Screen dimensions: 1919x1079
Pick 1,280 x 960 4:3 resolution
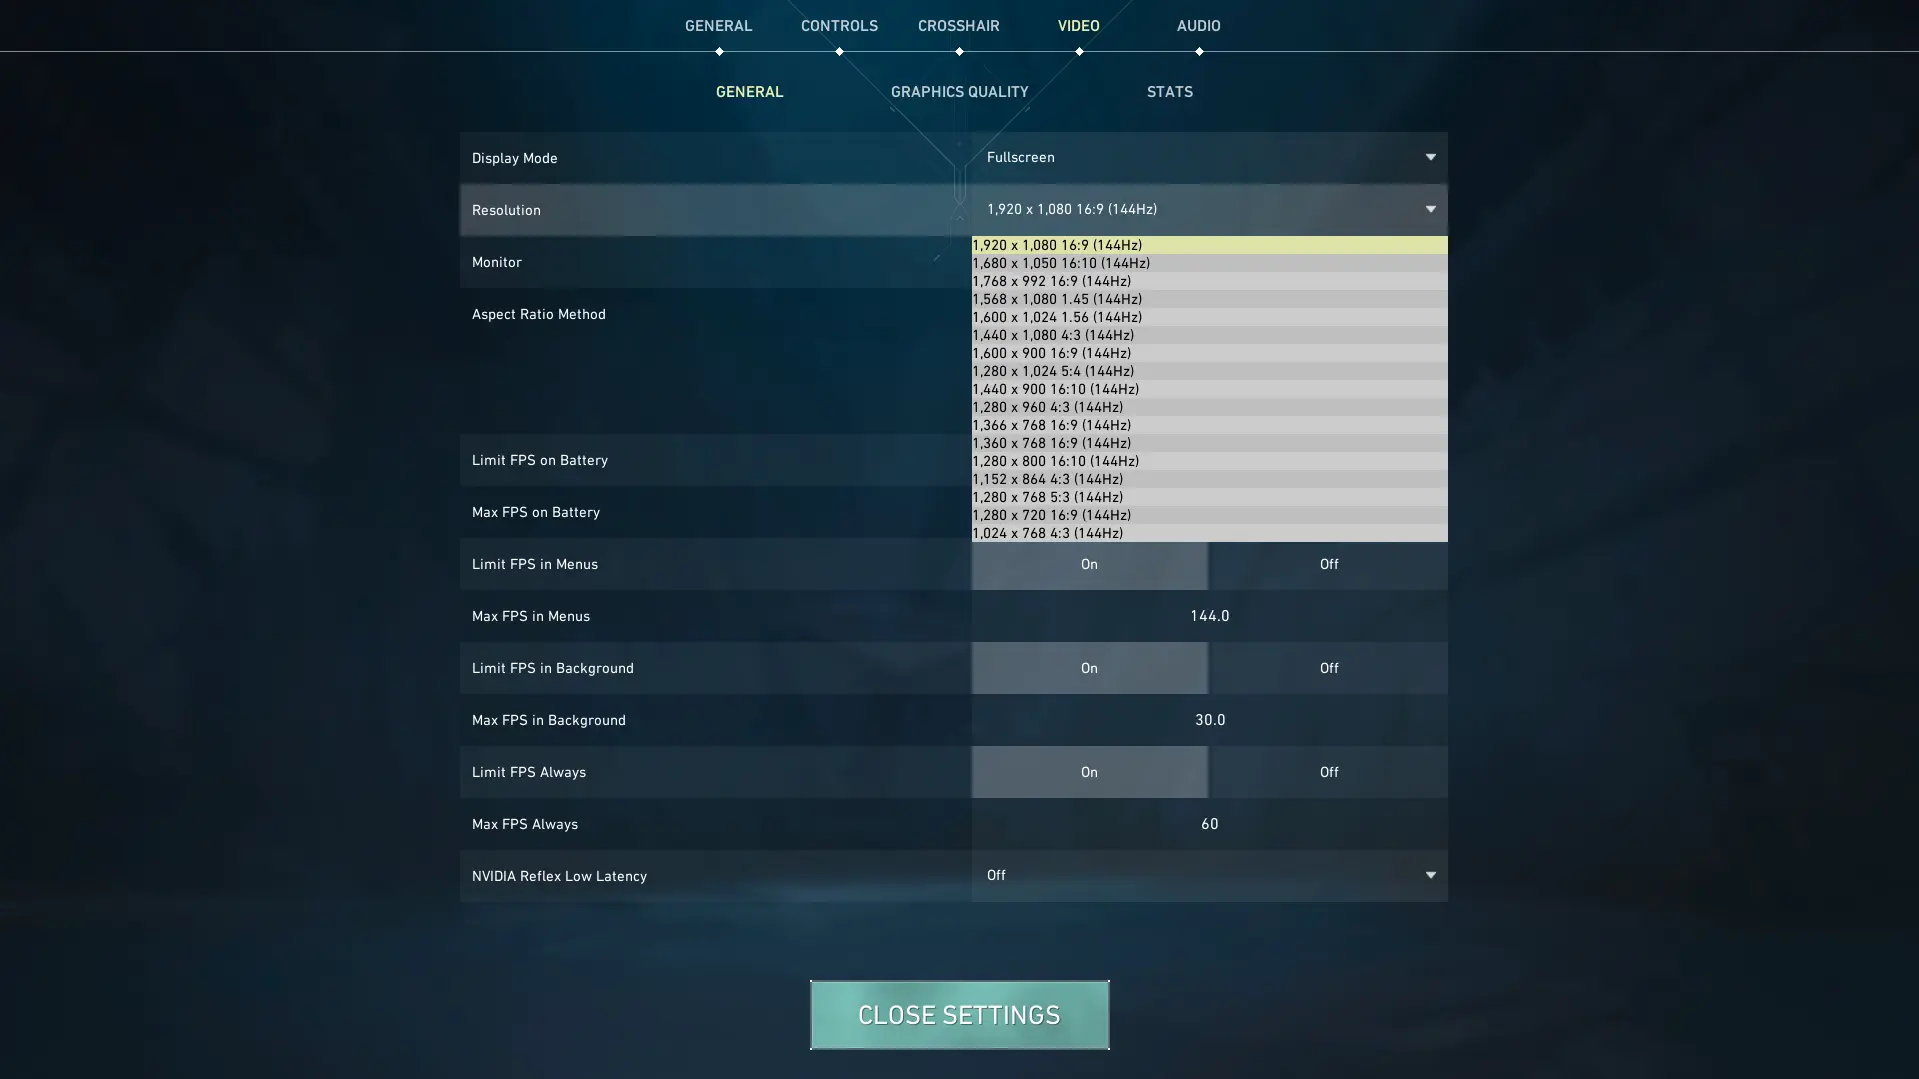pos(1209,407)
